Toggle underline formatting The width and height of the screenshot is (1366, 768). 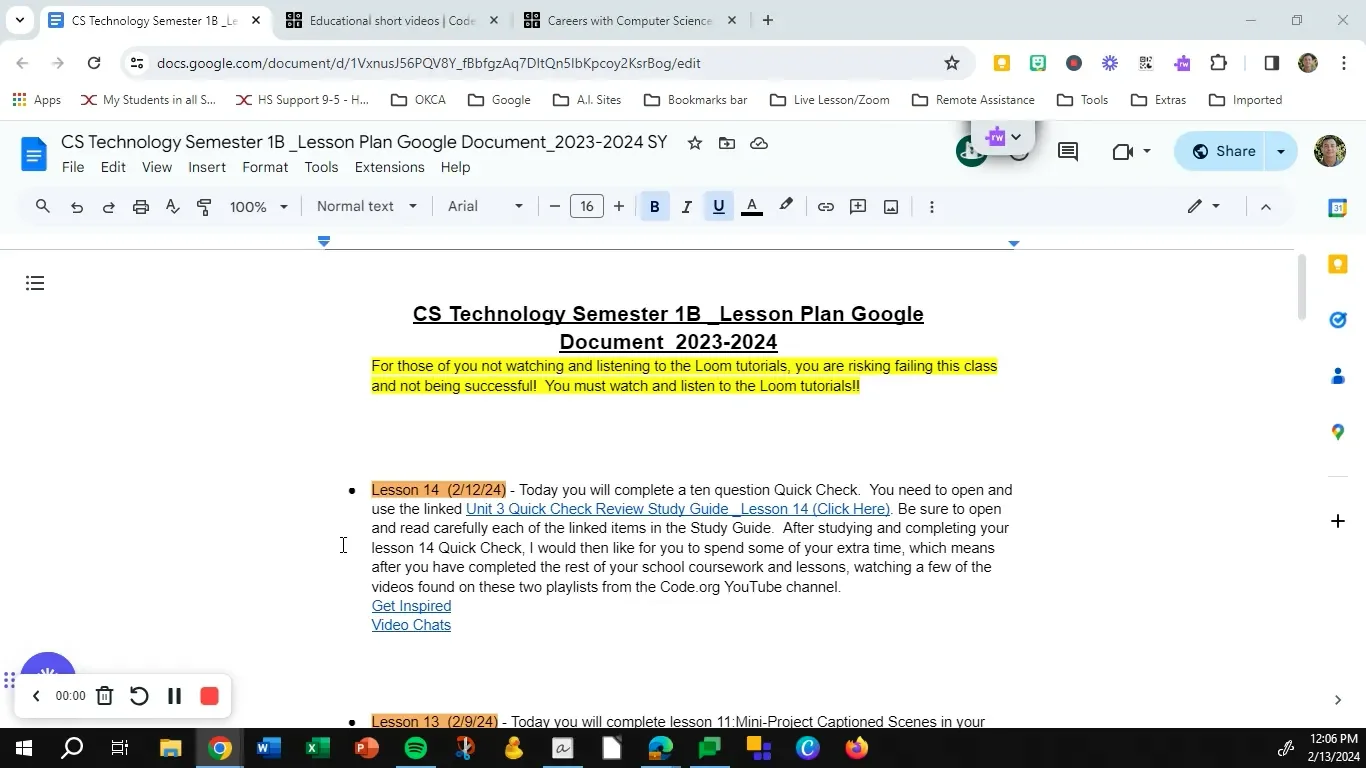[718, 207]
